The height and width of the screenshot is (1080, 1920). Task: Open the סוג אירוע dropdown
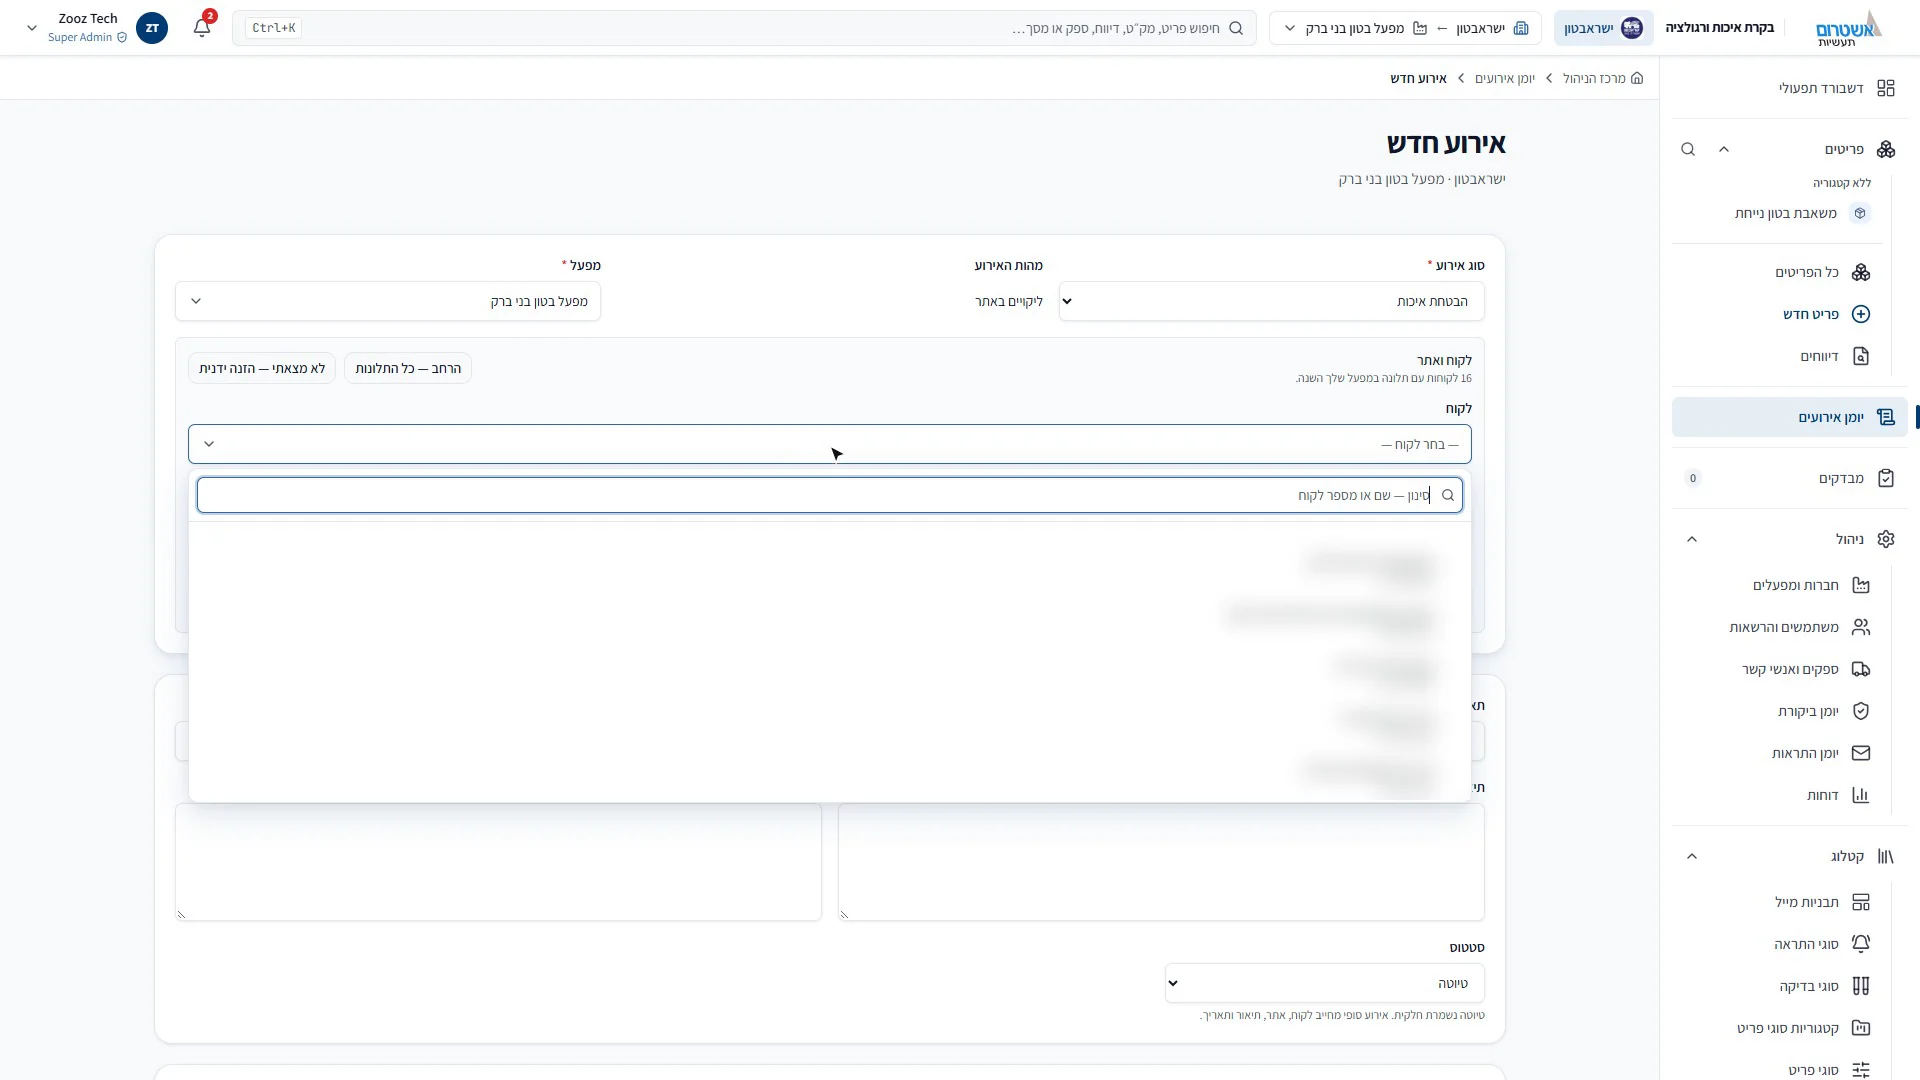[x=1271, y=301]
